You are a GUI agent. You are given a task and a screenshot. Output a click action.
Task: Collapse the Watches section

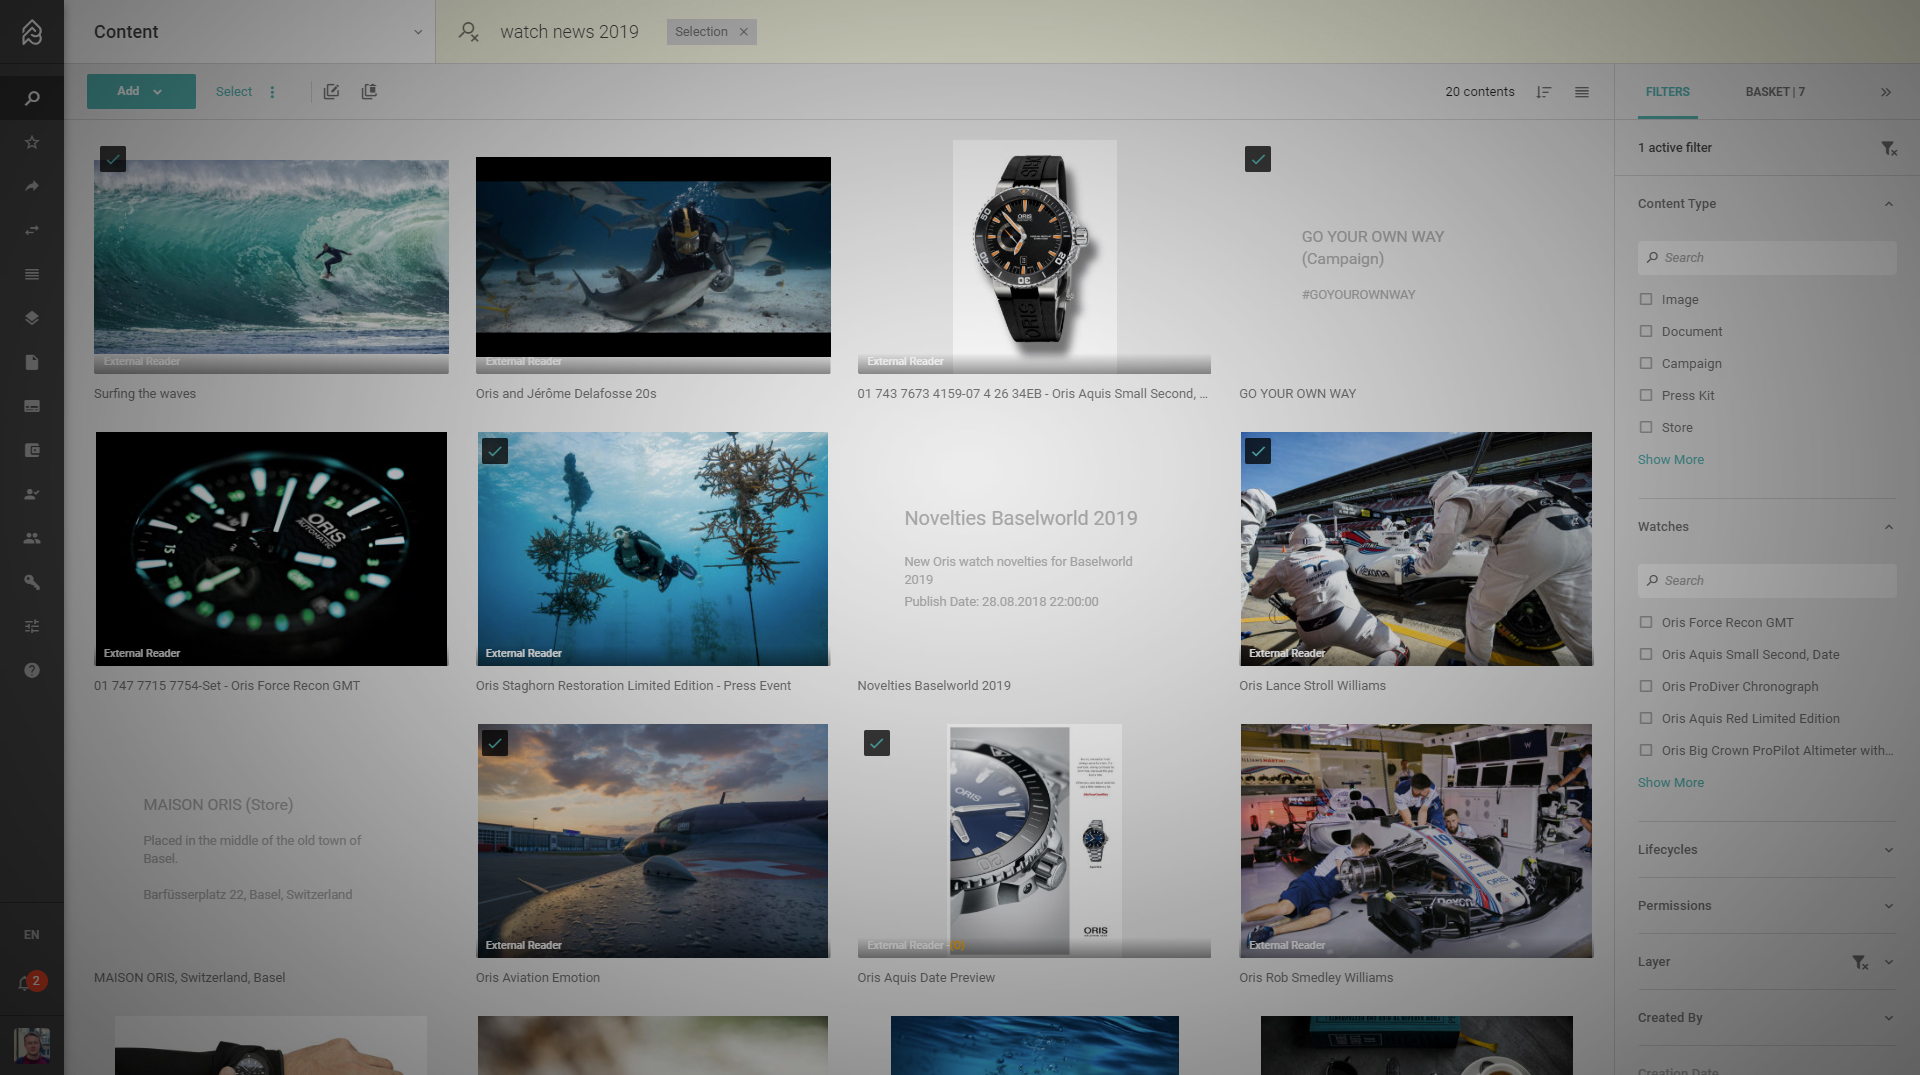[x=1888, y=527]
